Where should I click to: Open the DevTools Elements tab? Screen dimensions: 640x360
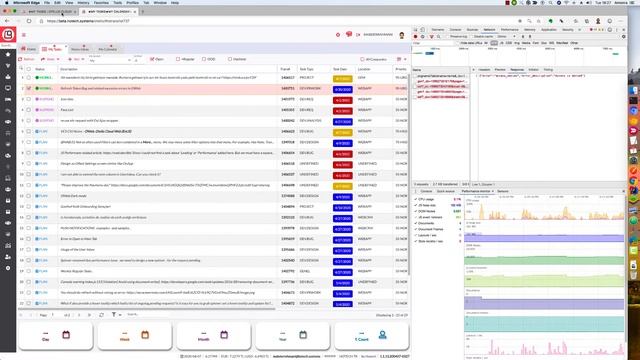(x=438, y=30)
